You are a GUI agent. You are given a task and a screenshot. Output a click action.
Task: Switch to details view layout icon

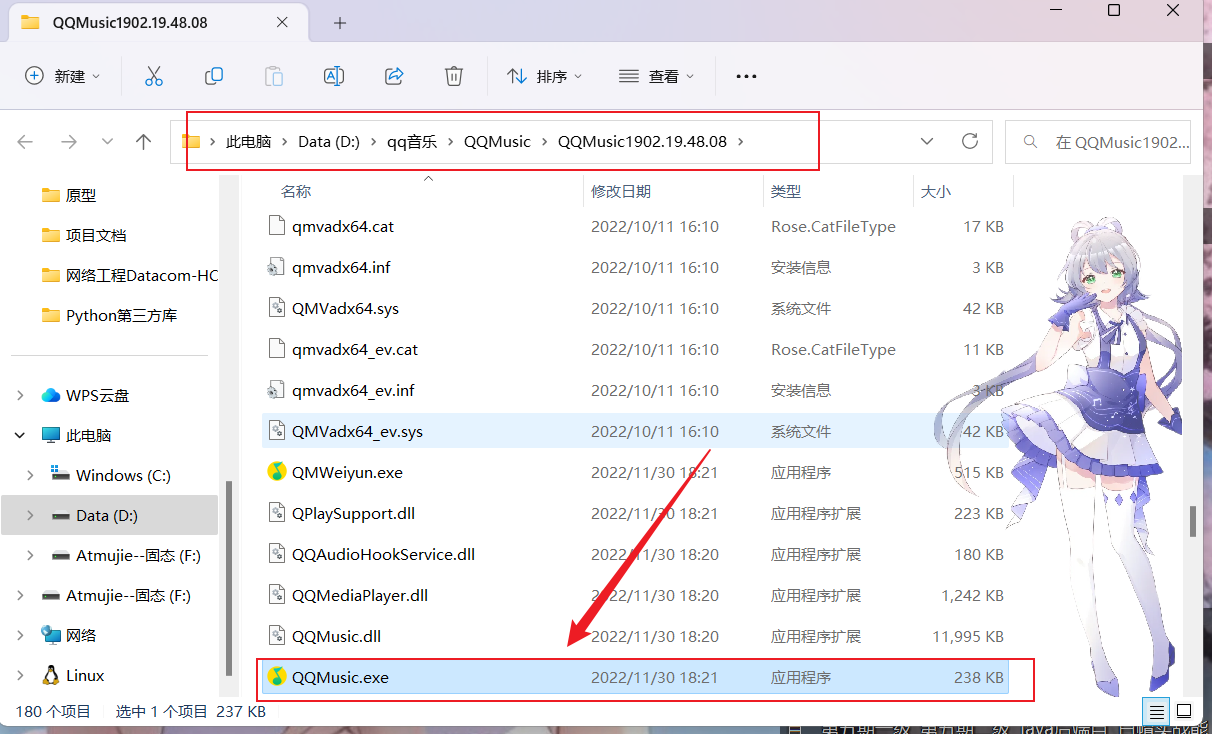[x=1156, y=712]
